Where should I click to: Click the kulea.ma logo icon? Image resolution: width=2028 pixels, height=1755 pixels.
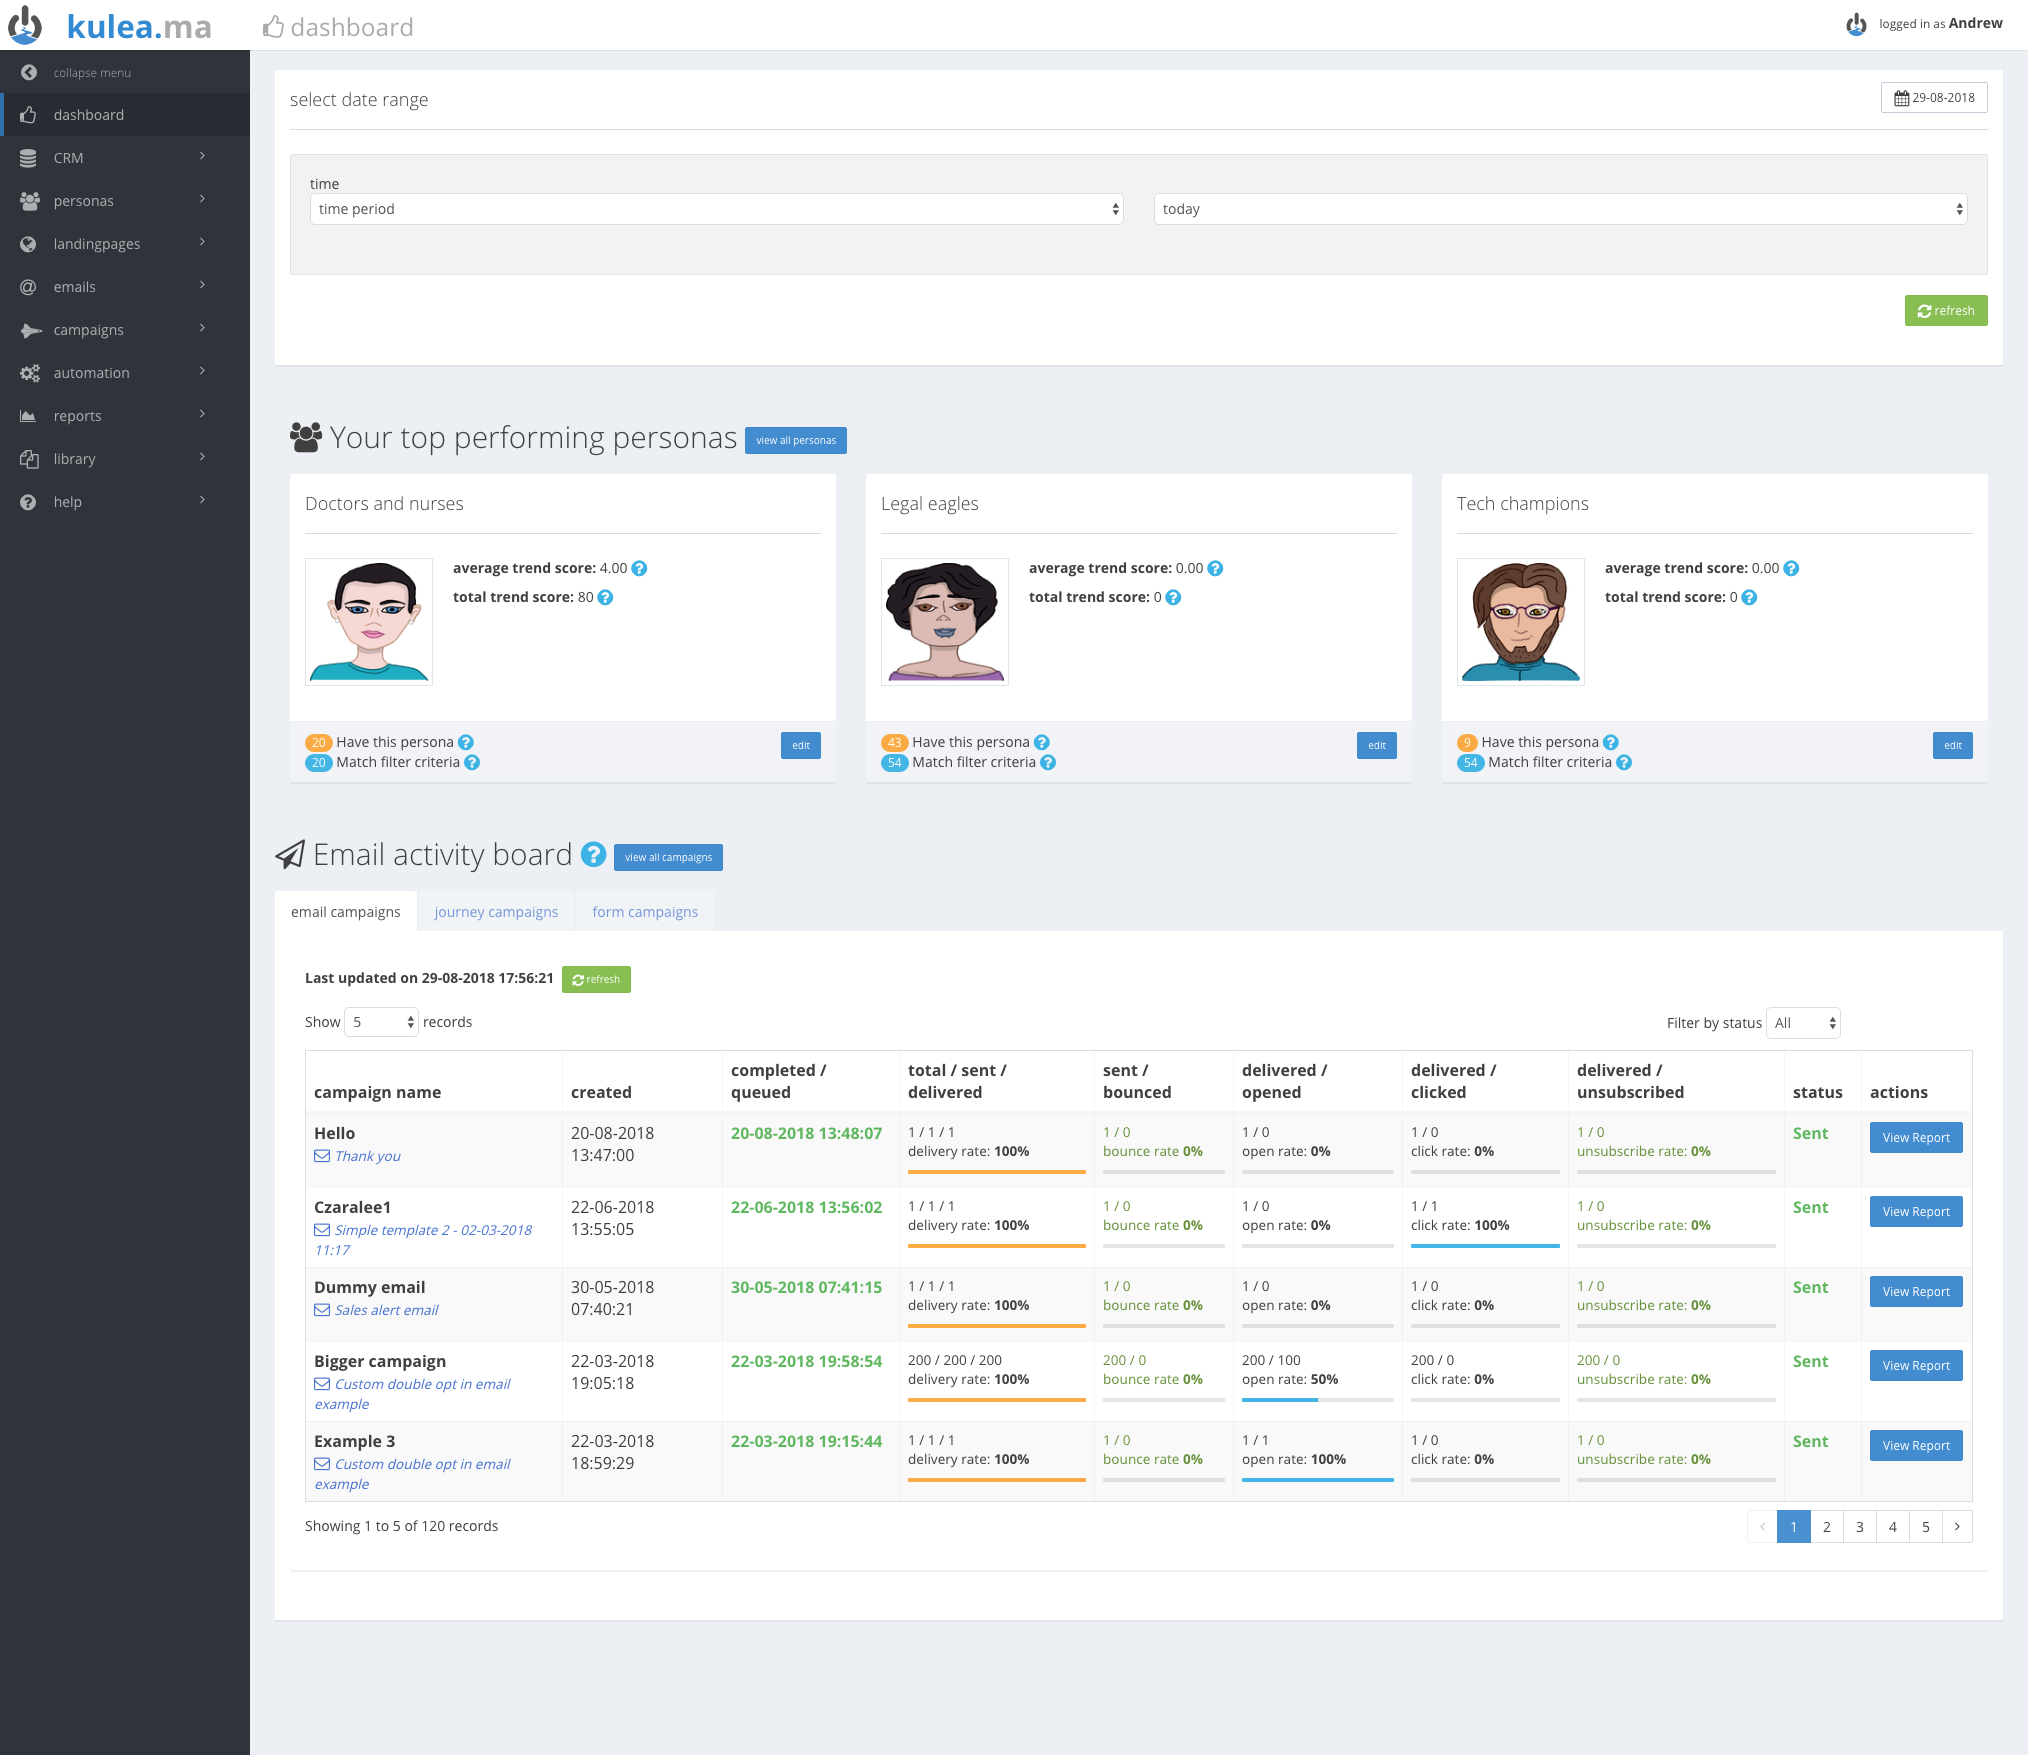[26, 25]
